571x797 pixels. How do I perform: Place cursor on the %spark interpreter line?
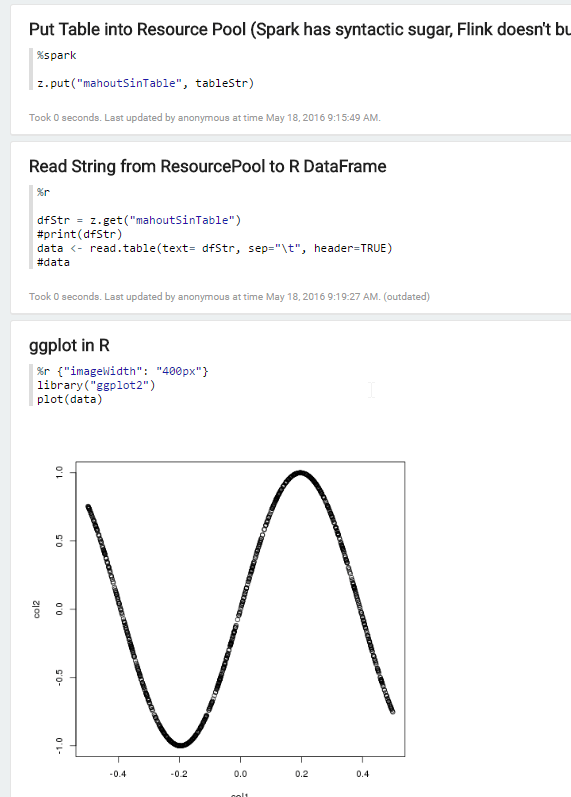tap(56, 55)
